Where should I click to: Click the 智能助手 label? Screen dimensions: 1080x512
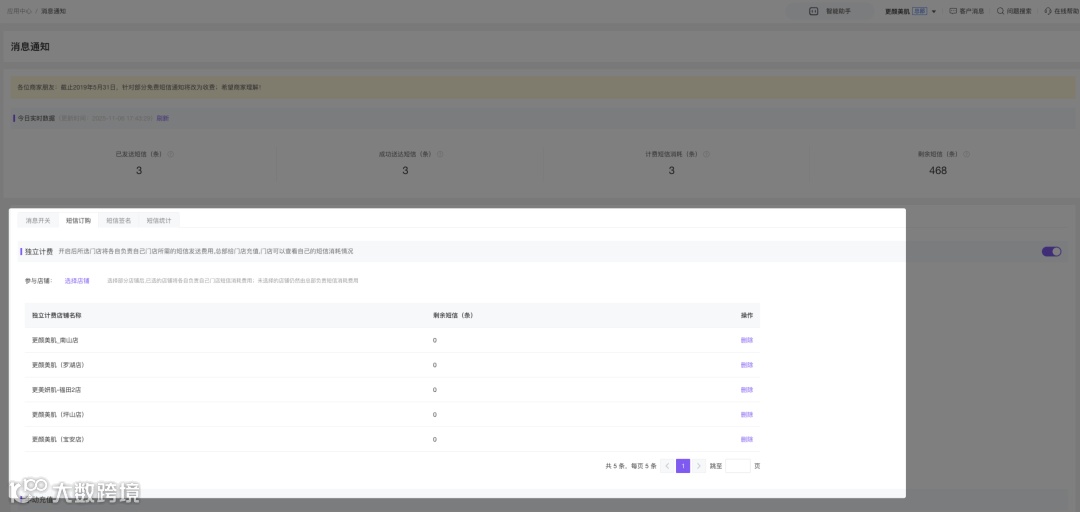(838, 12)
